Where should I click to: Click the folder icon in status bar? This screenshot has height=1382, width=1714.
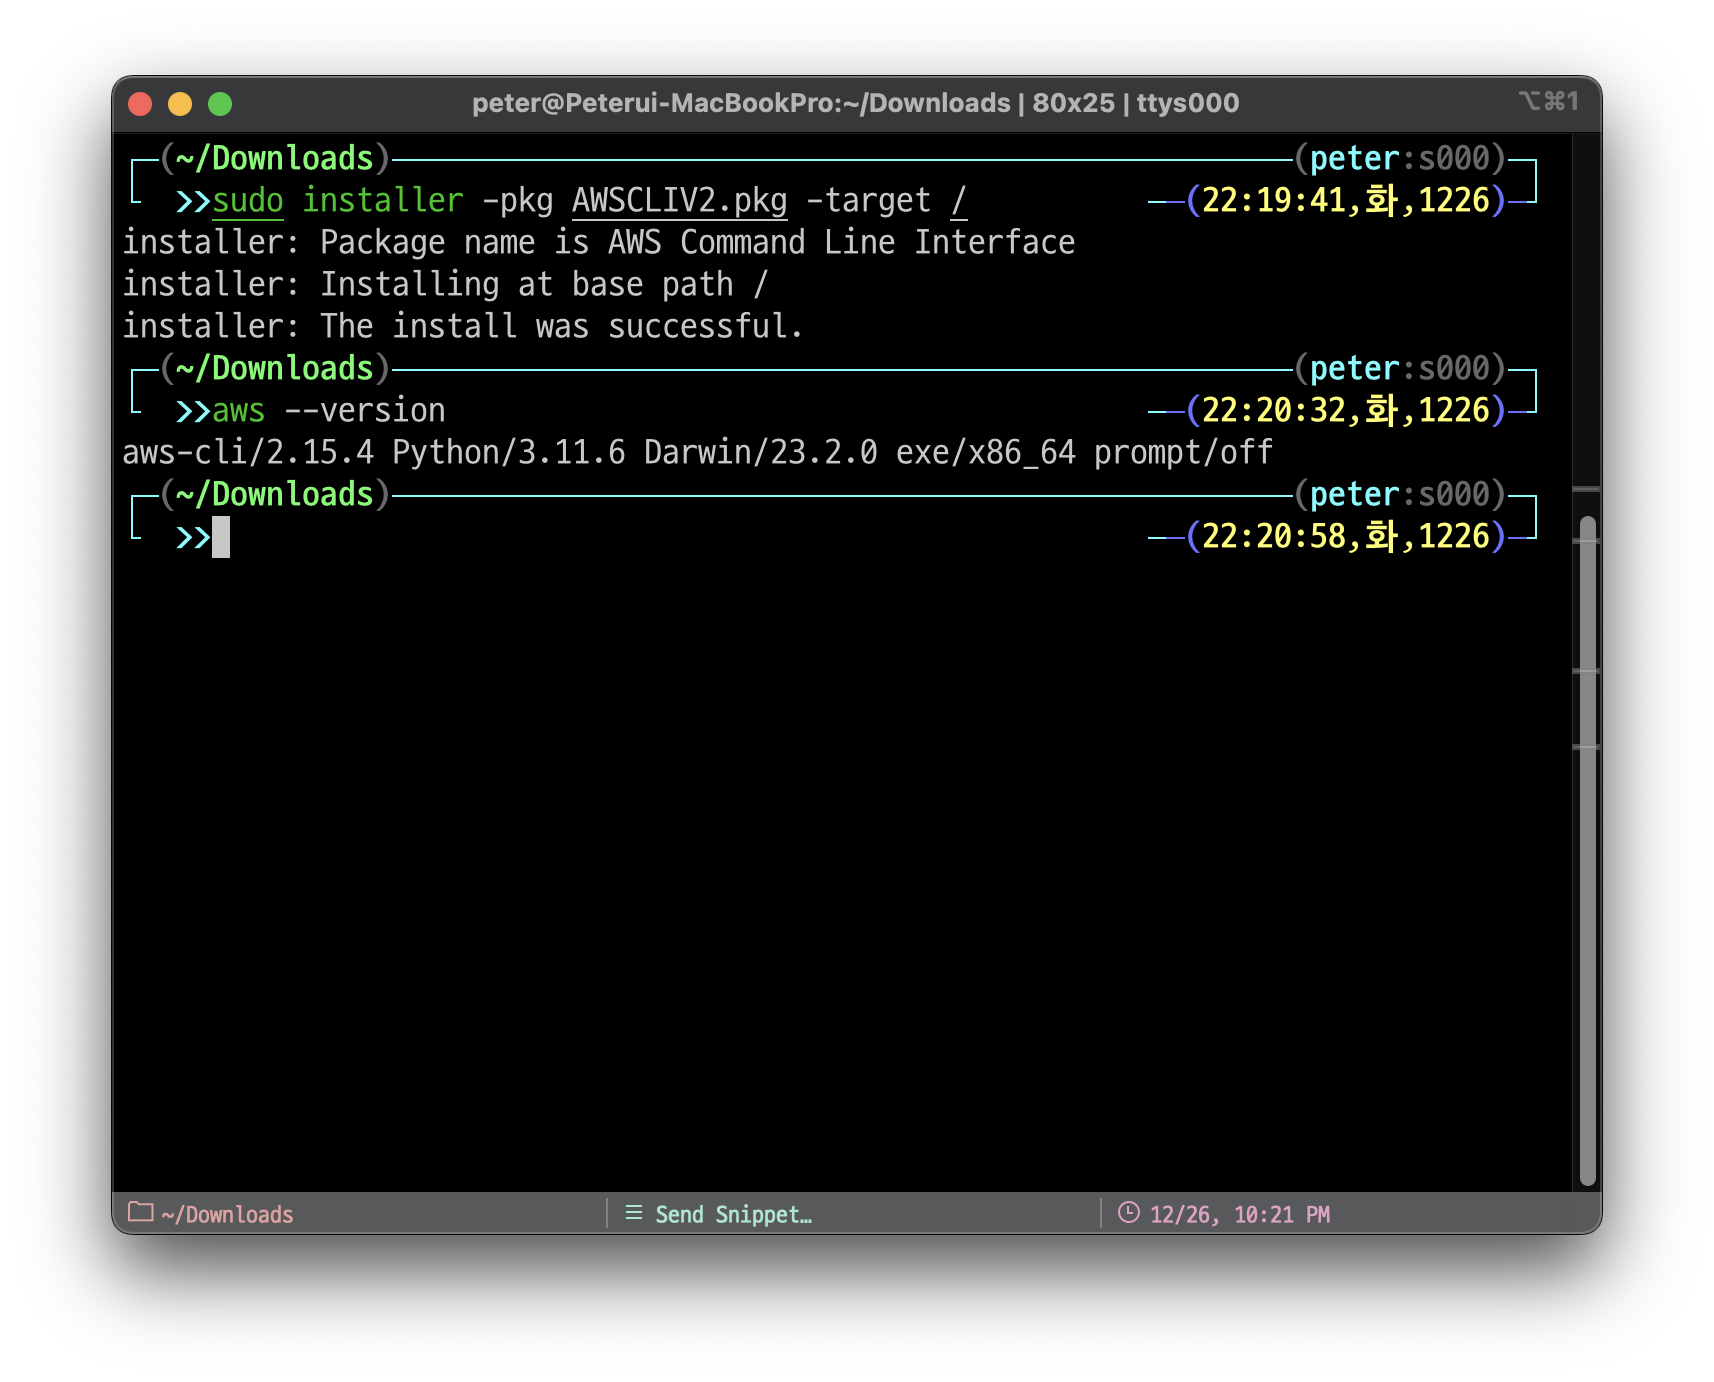[141, 1212]
